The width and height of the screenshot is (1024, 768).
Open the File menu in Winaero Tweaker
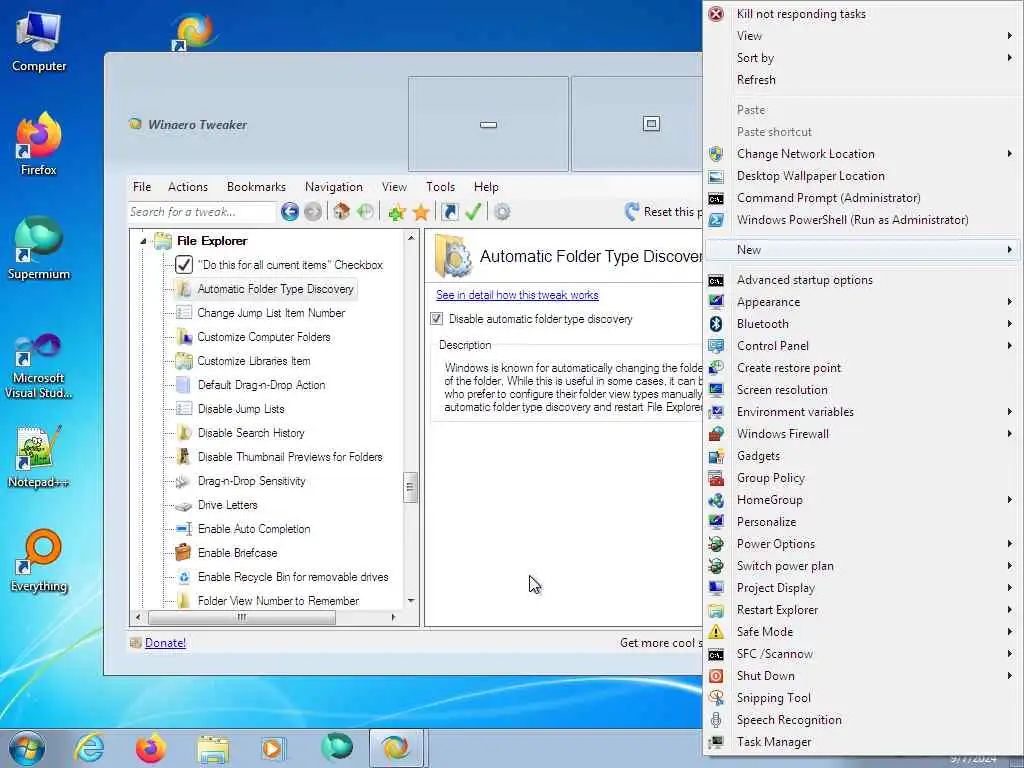tap(142, 187)
